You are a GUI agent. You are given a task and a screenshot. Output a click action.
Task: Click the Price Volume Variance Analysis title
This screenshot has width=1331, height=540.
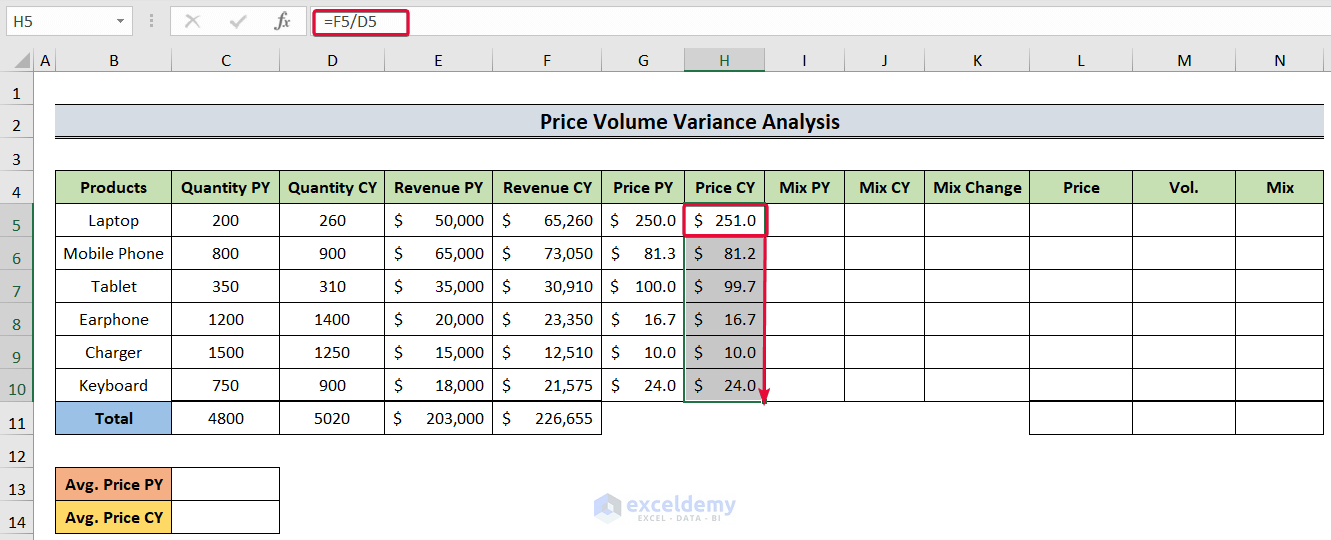(689, 122)
